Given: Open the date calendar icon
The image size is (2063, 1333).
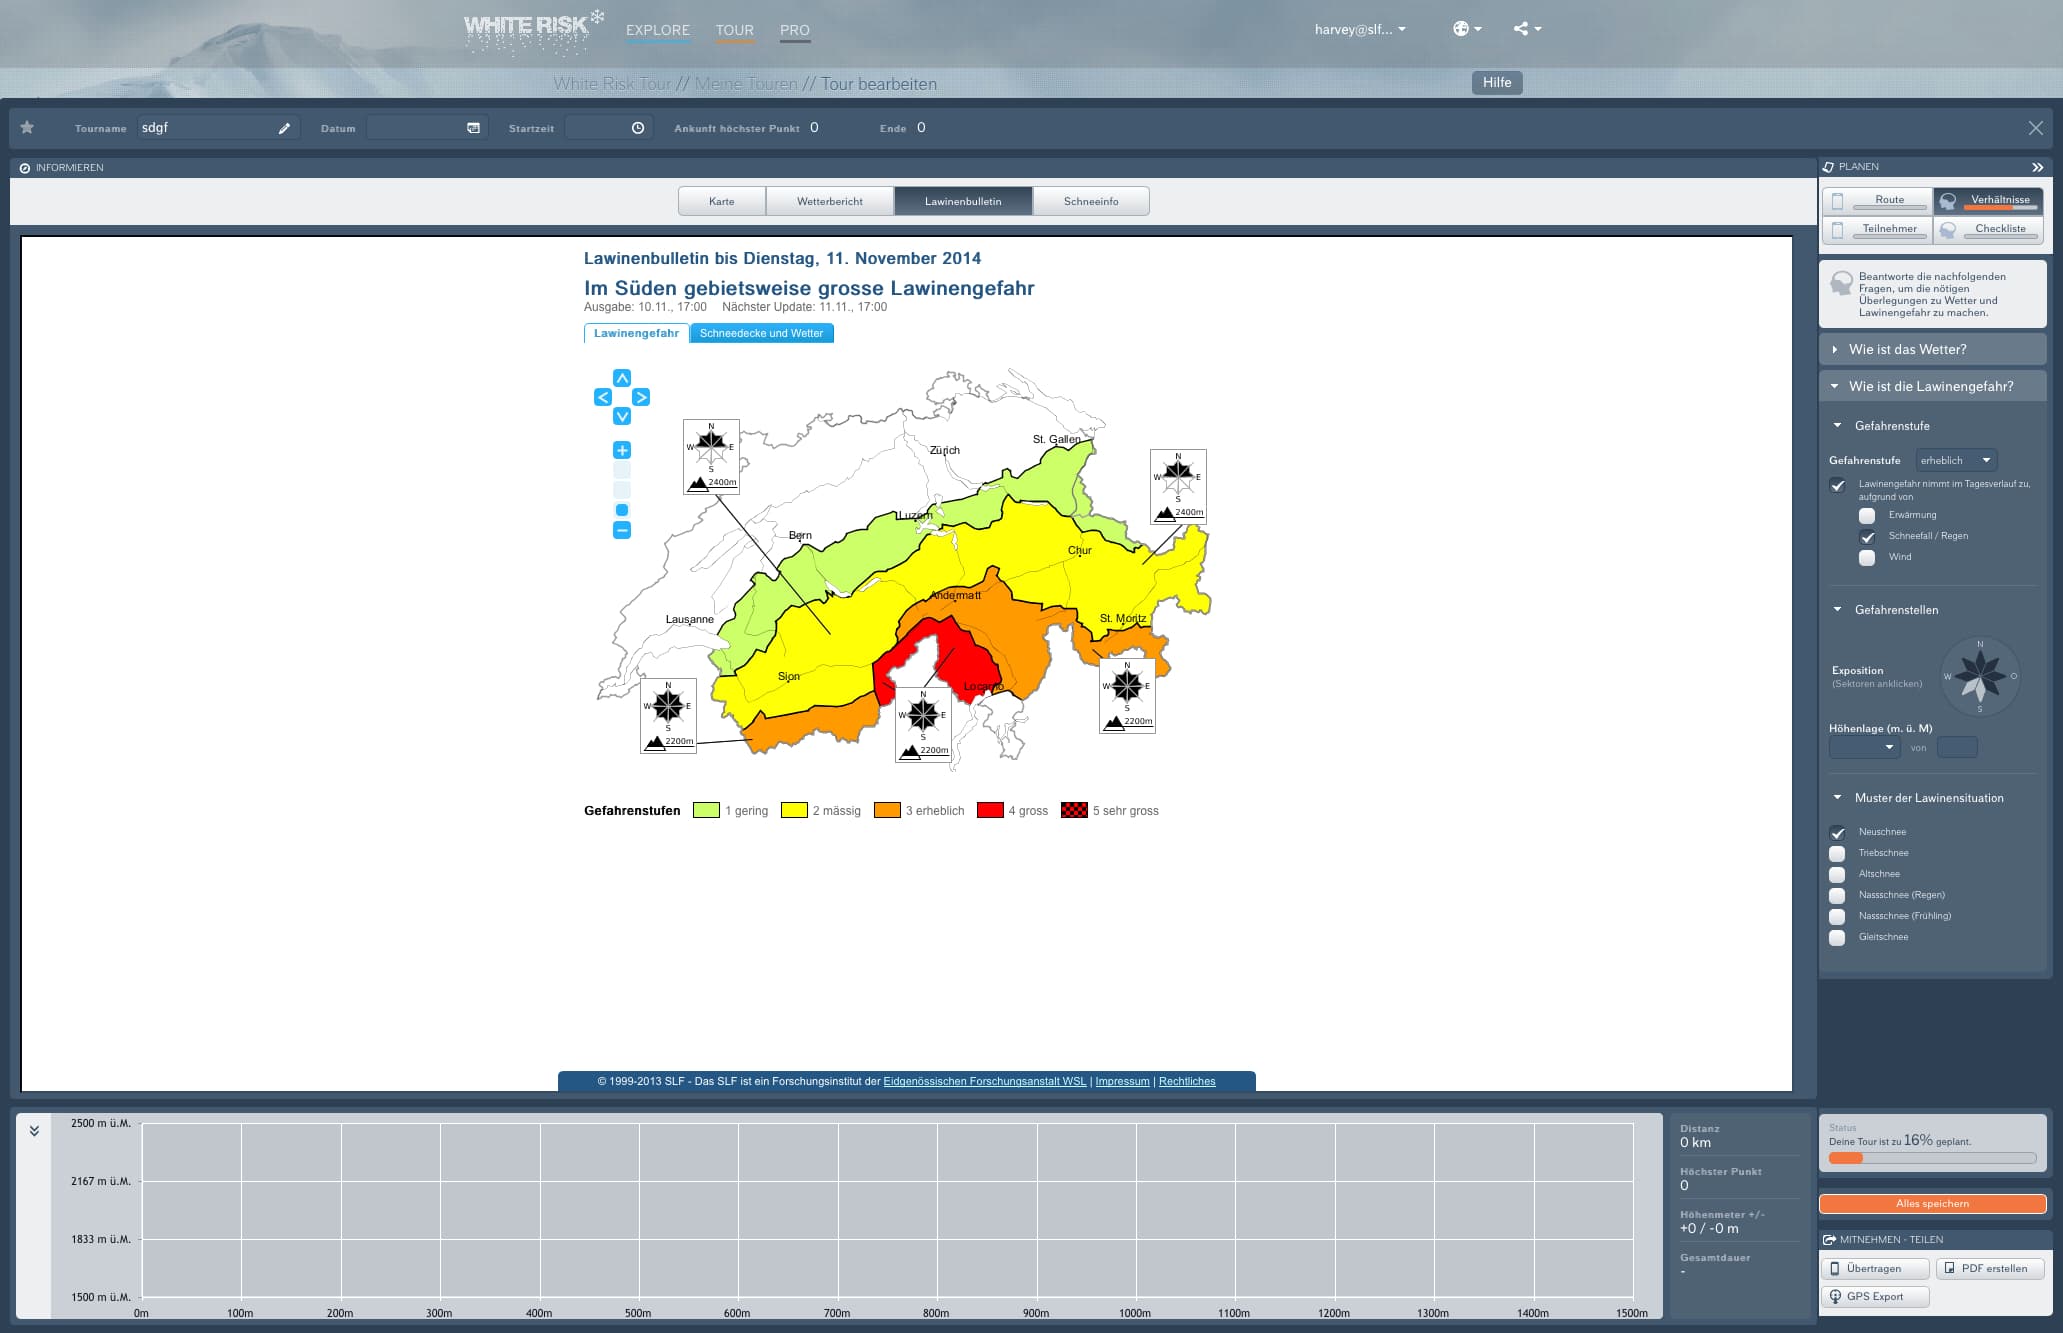Looking at the screenshot, I should 473,128.
